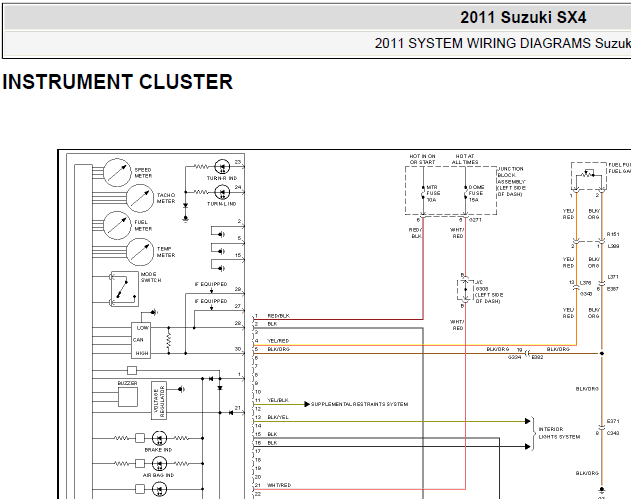This screenshot has width=631, height=499.
Task: Click the fuel meter gauge symbol
Action: pyautogui.click(x=117, y=225)
